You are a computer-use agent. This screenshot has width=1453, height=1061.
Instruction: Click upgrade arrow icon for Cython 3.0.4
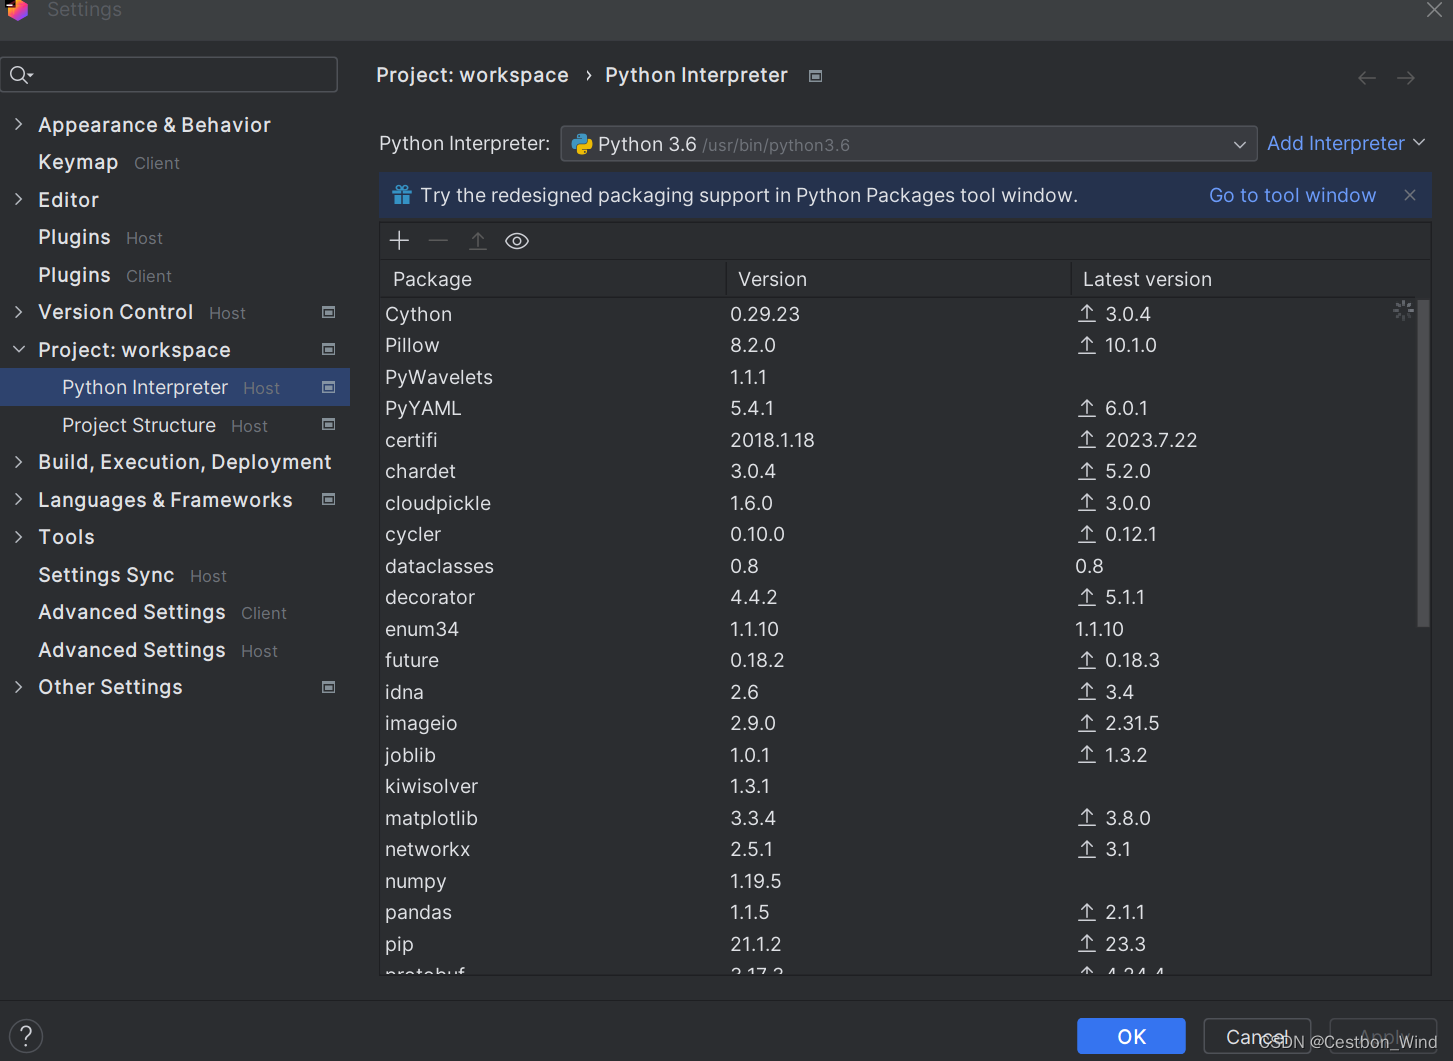1087,314
